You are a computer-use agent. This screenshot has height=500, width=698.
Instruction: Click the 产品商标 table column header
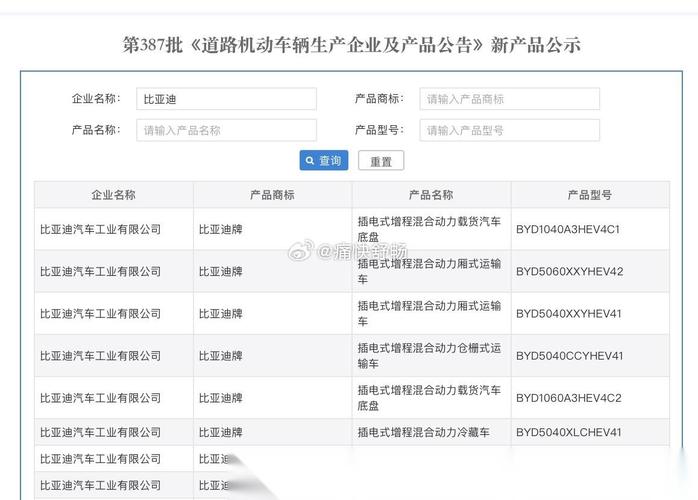[x=272, y=195]
